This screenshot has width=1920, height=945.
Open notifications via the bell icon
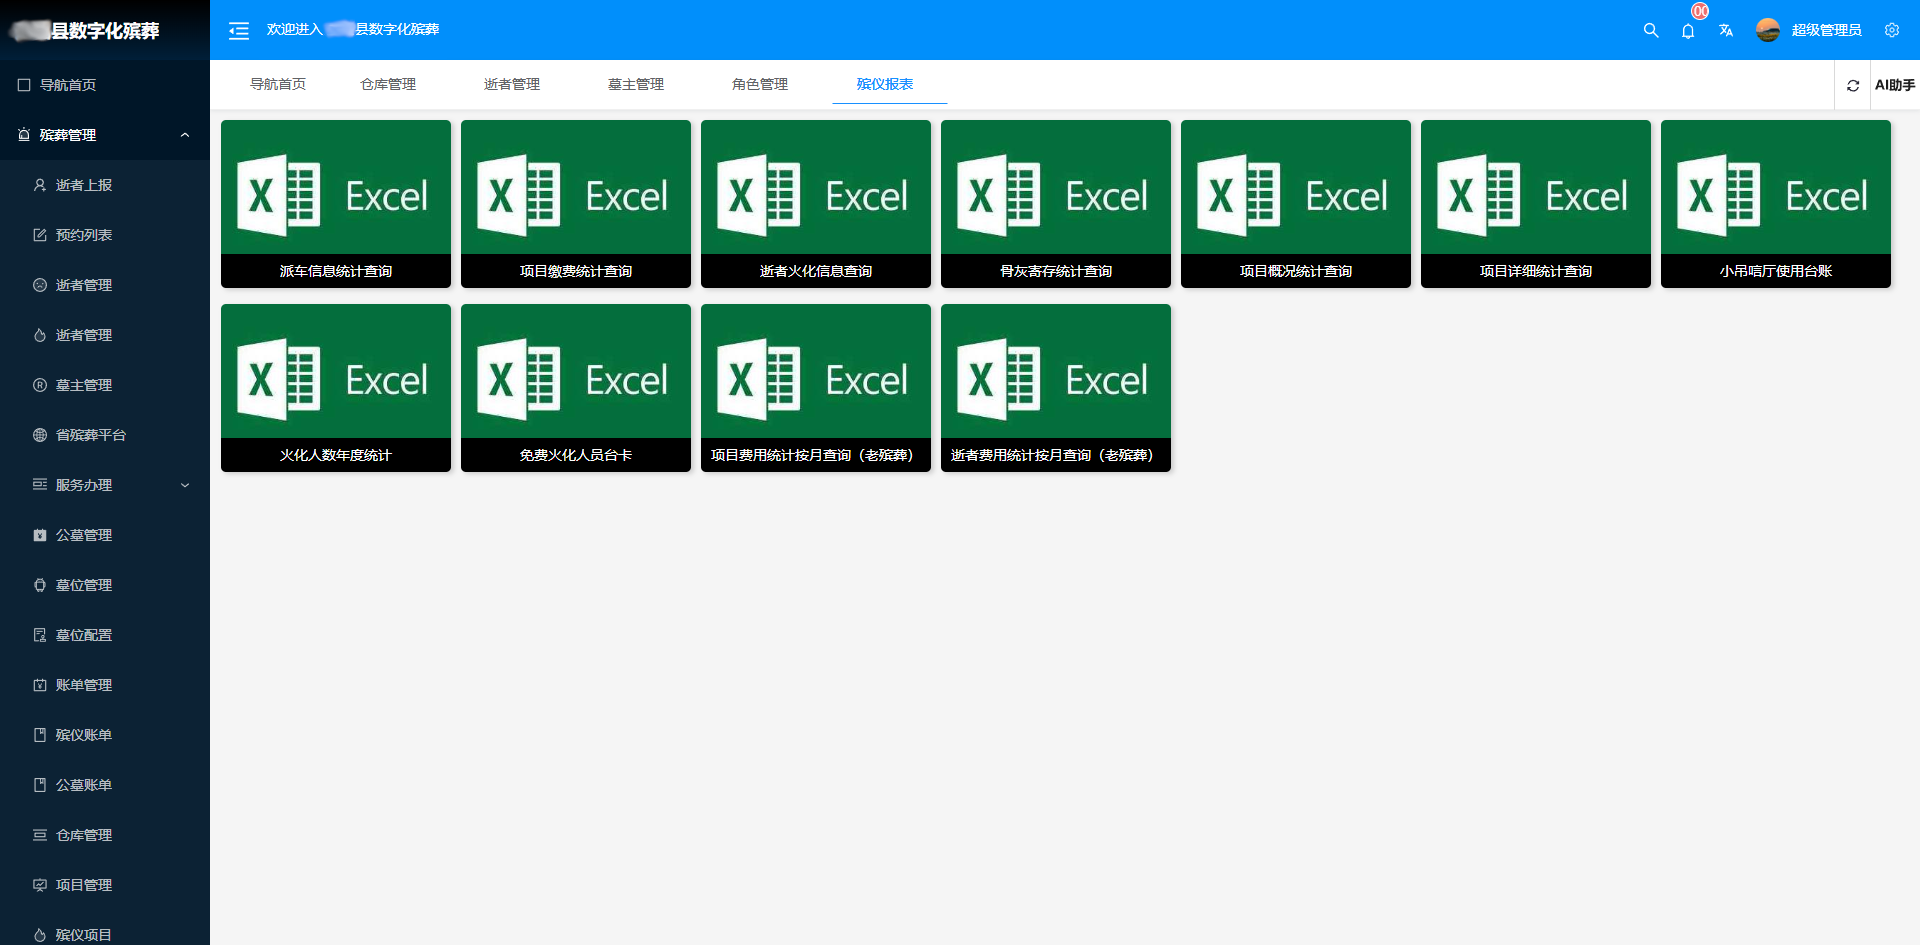tap(1688, 31)
